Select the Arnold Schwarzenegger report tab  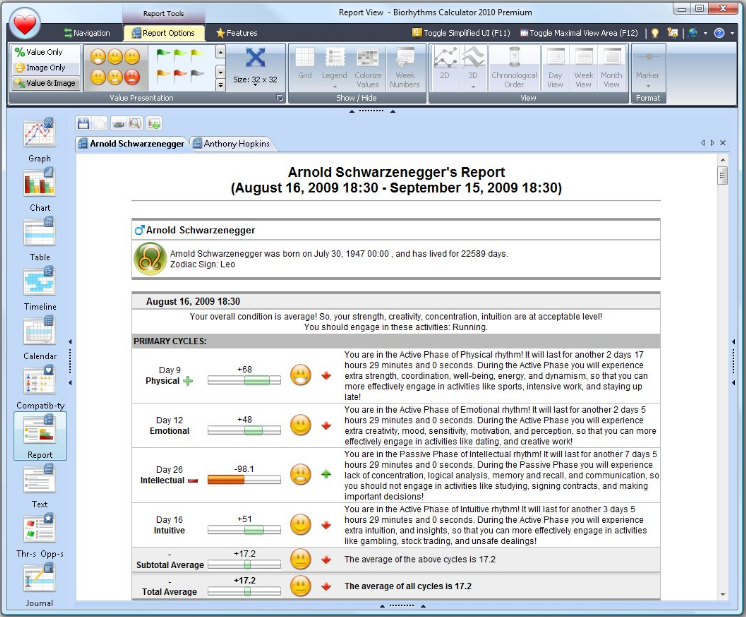click(131, 144)
